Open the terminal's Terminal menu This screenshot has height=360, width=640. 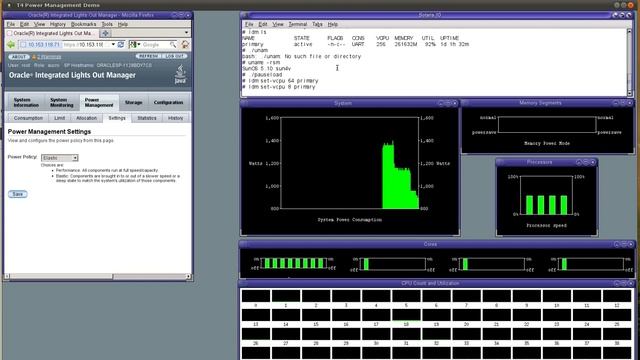298,24
